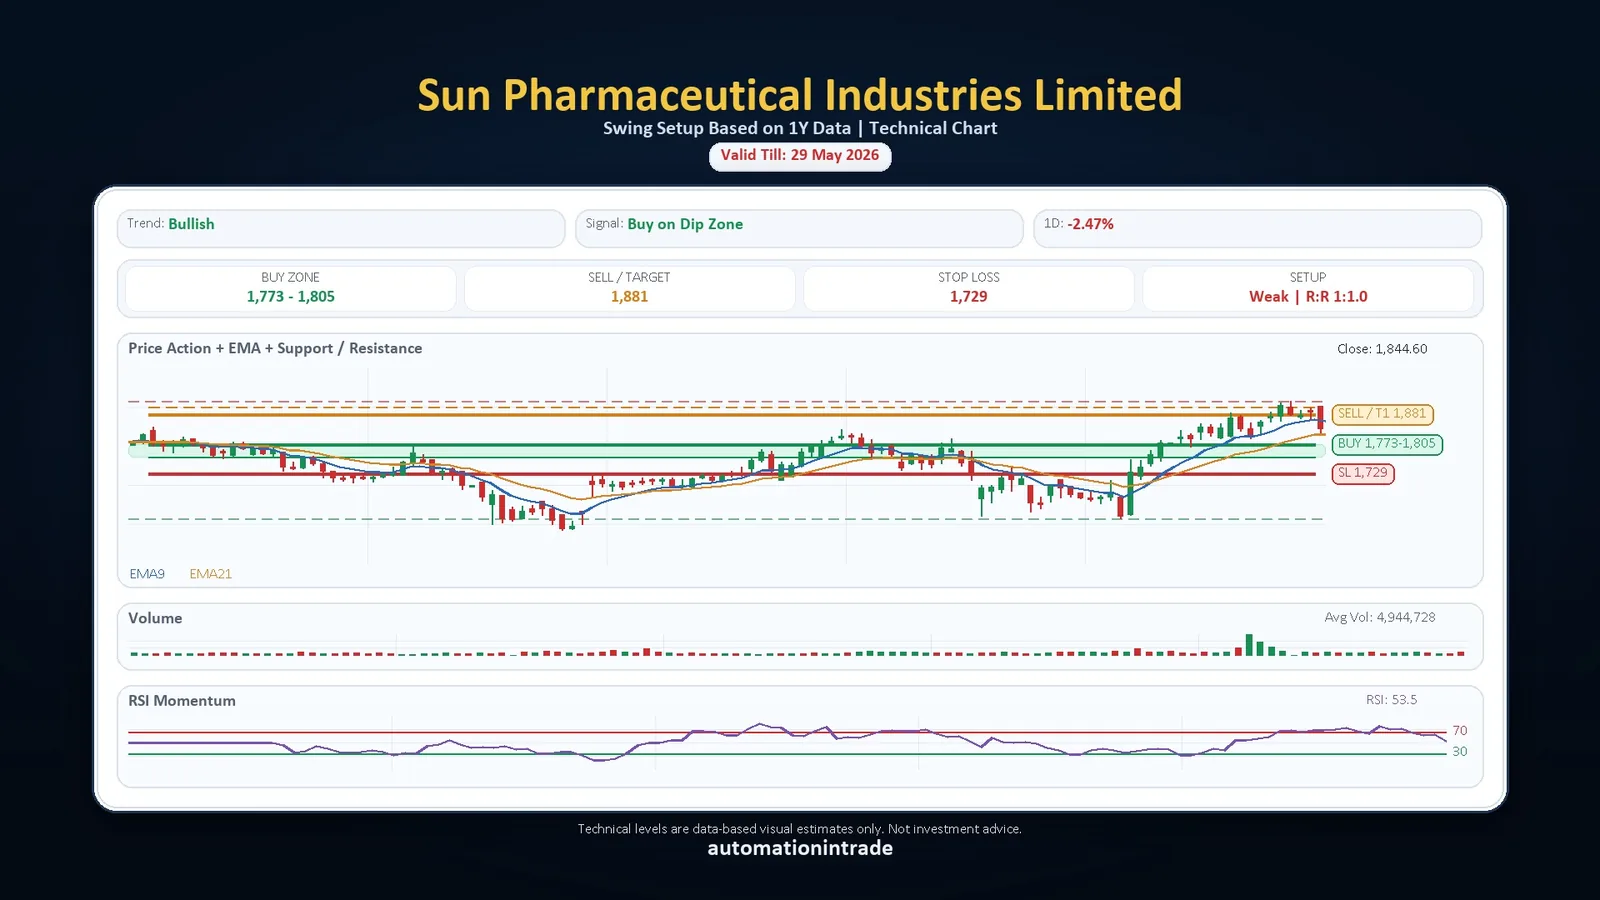Click the RSI 30 level label
Image resolution: width=1600 pixels, height=900 pixels.
(x=1460, y=752)
